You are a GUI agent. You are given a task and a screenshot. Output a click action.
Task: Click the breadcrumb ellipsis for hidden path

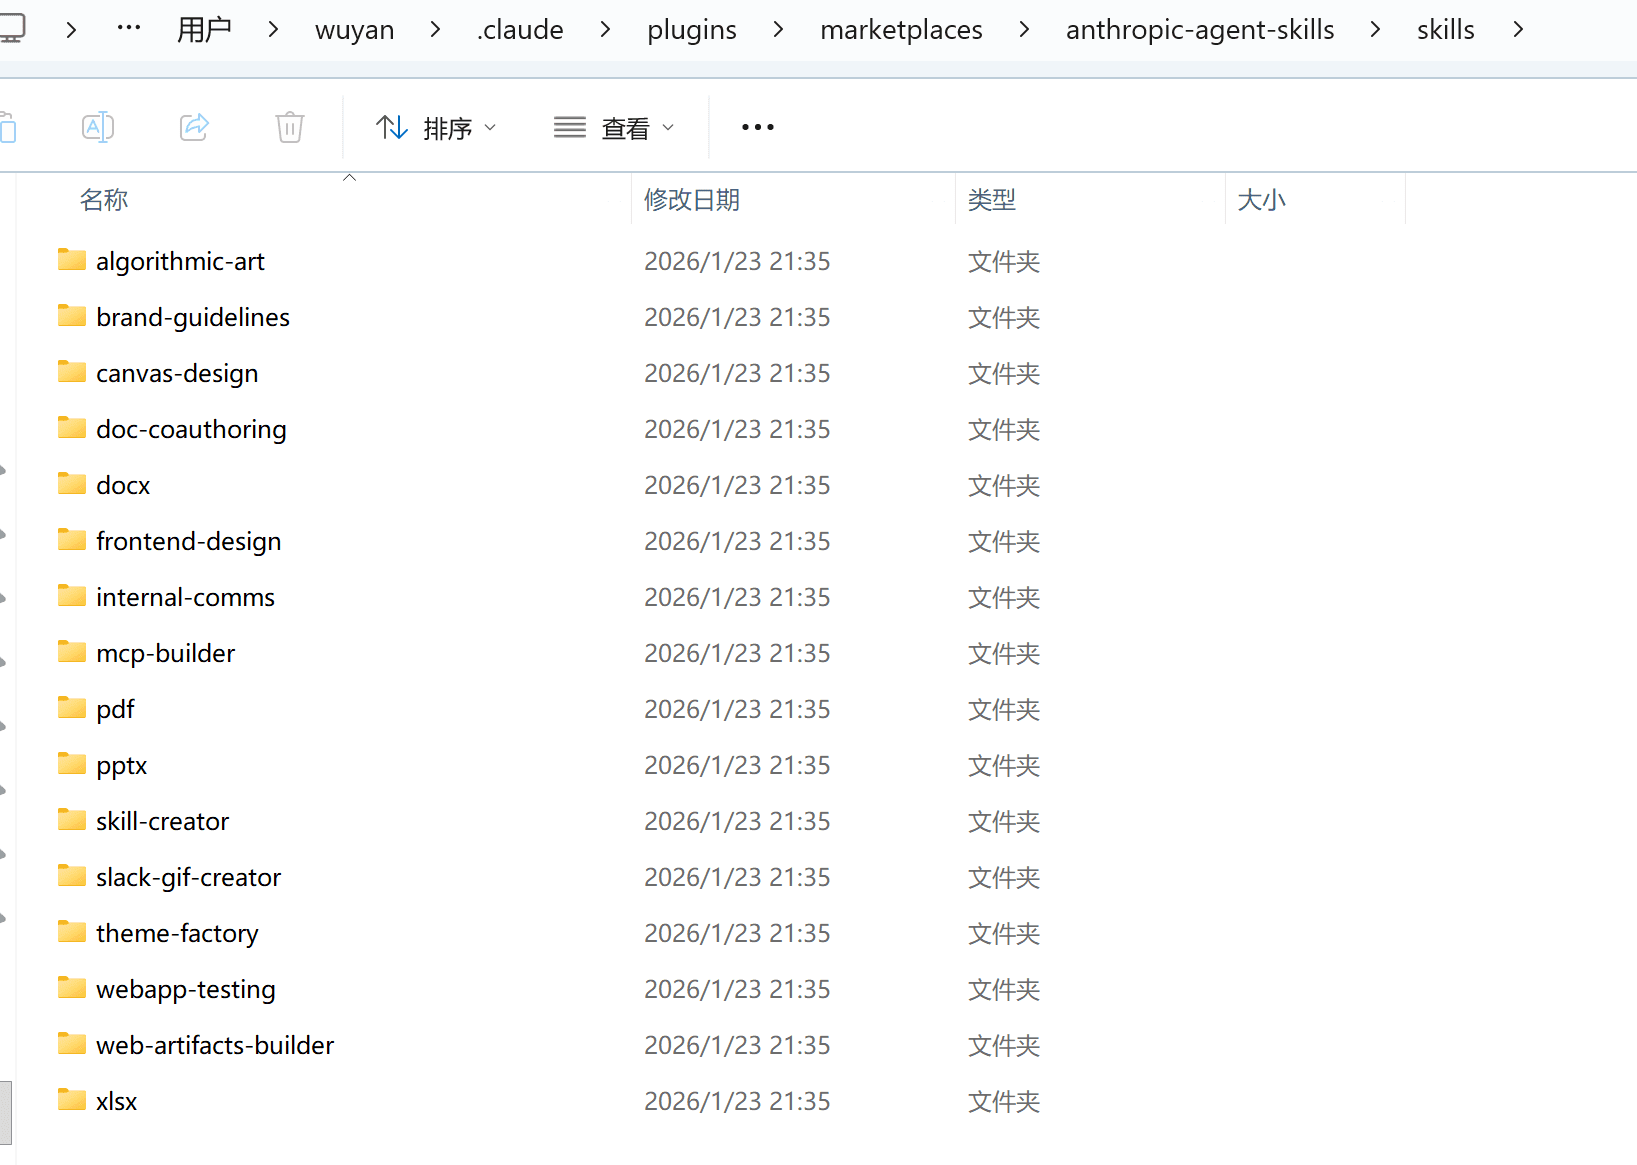(129, 29)
